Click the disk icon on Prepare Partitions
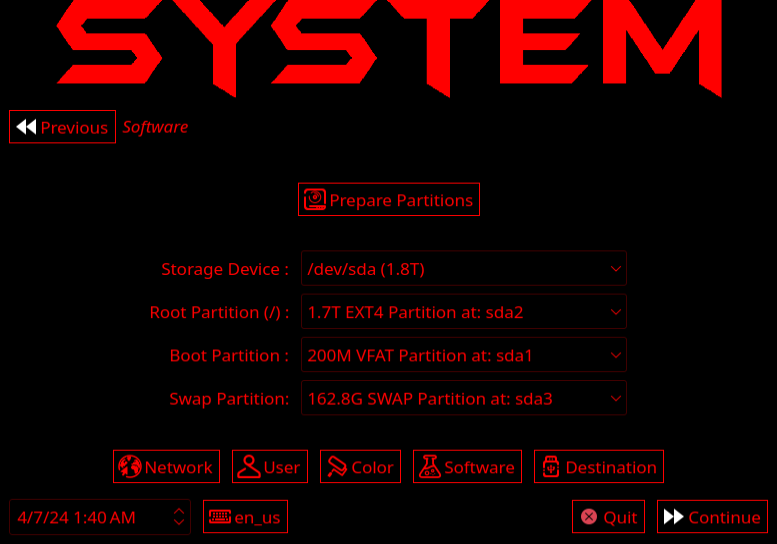This screenshot has height=544, width=777. point(315,200)
